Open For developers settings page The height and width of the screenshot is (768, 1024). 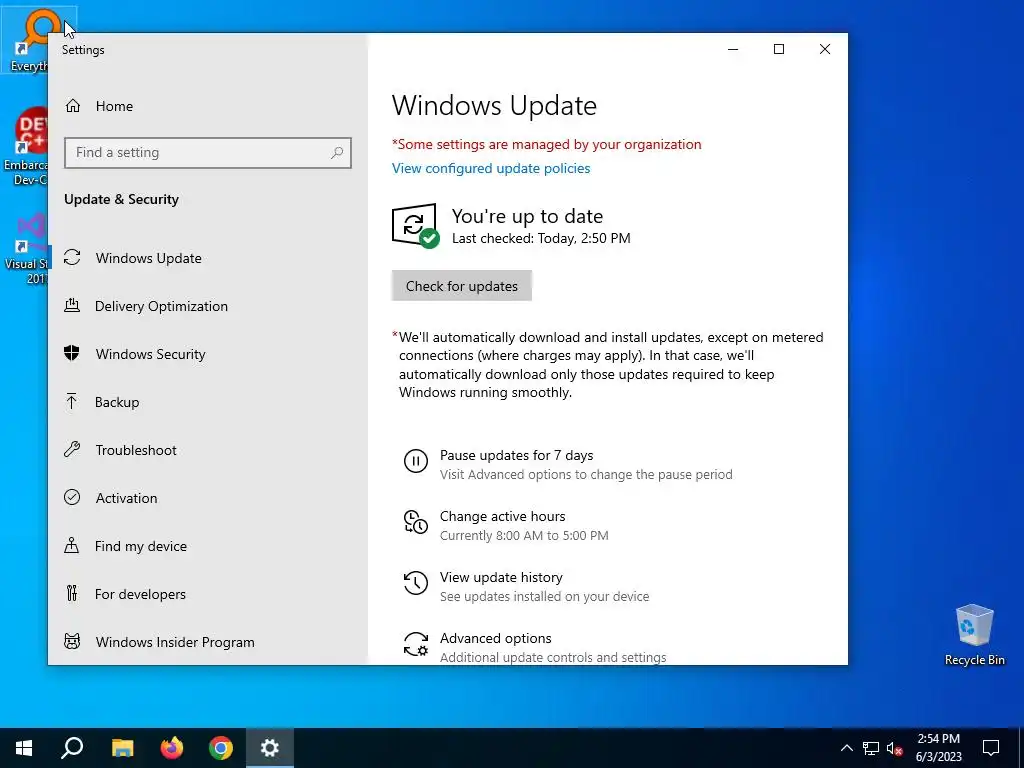point(208,594)
